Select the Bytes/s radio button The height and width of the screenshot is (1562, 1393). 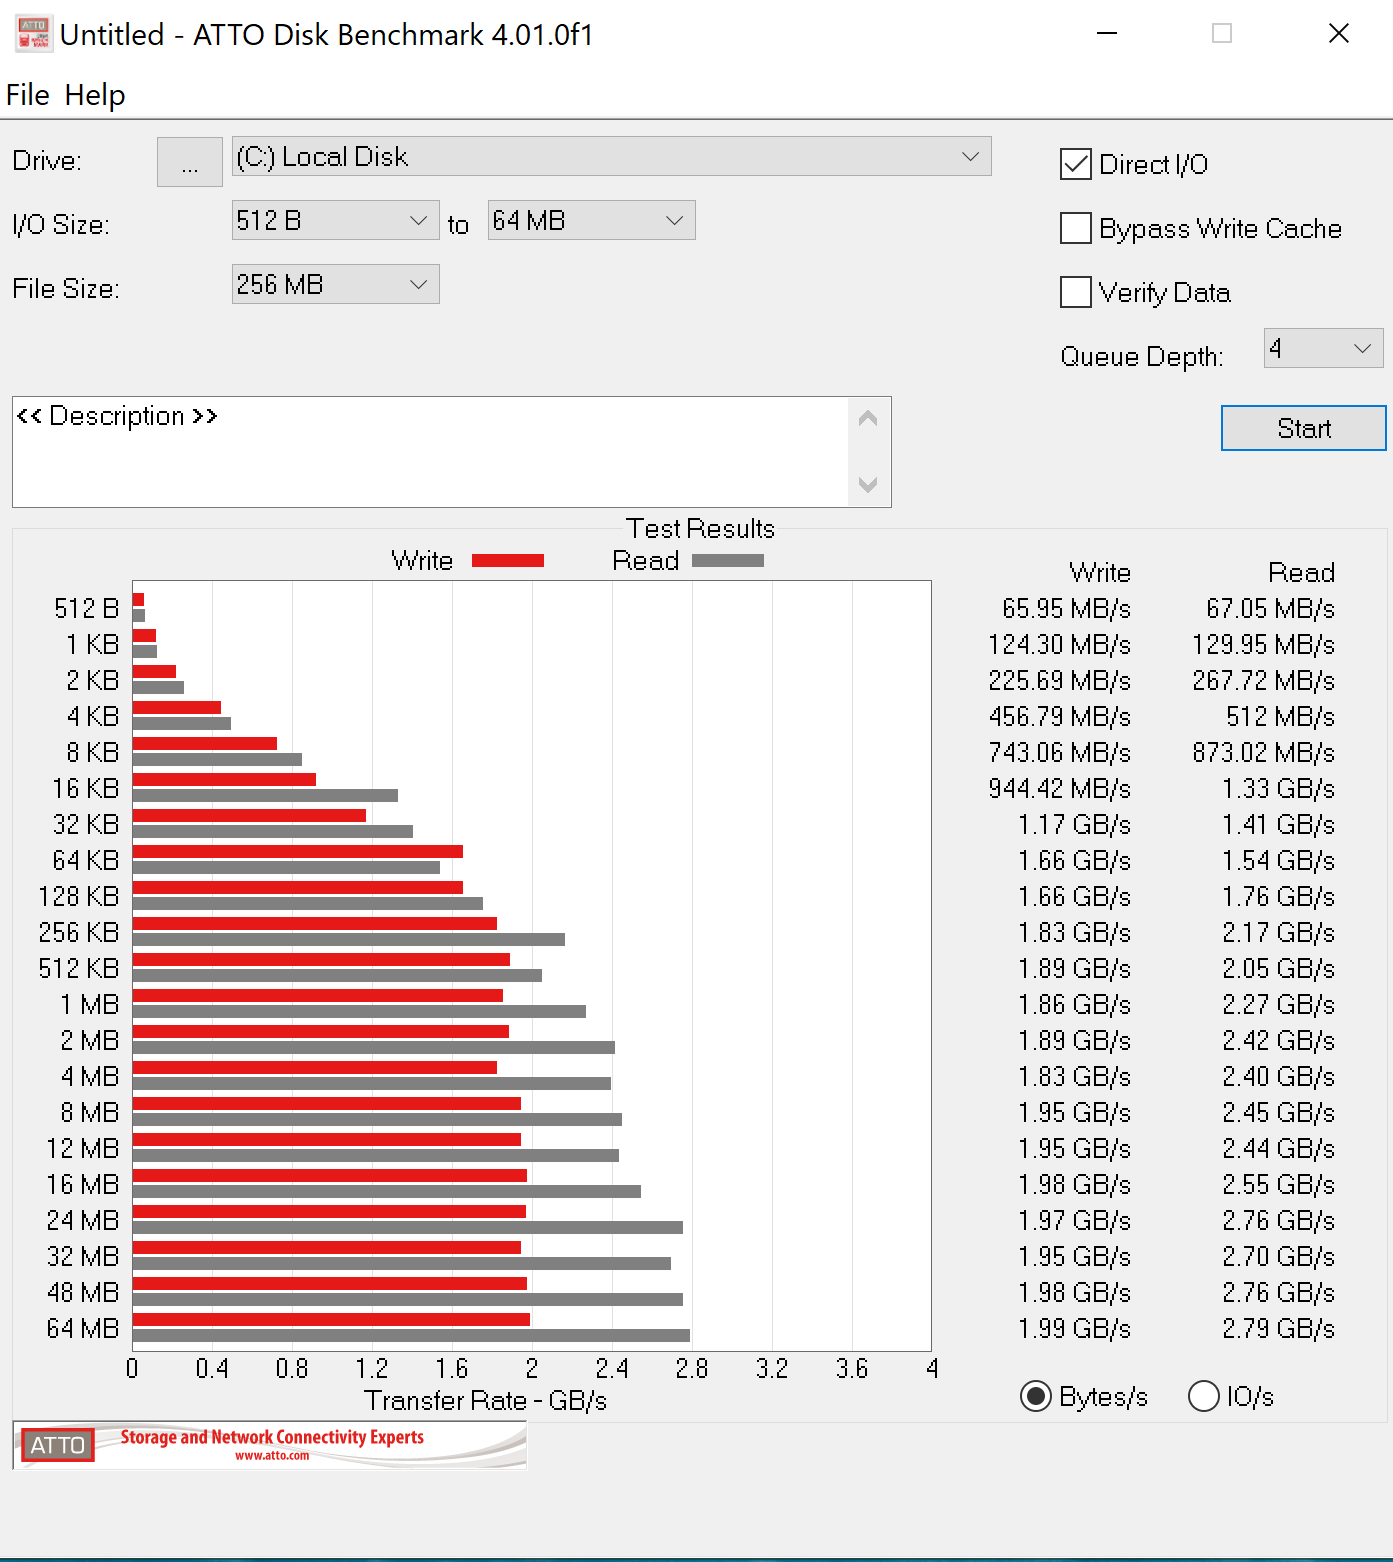(x=1036, y=1396)
